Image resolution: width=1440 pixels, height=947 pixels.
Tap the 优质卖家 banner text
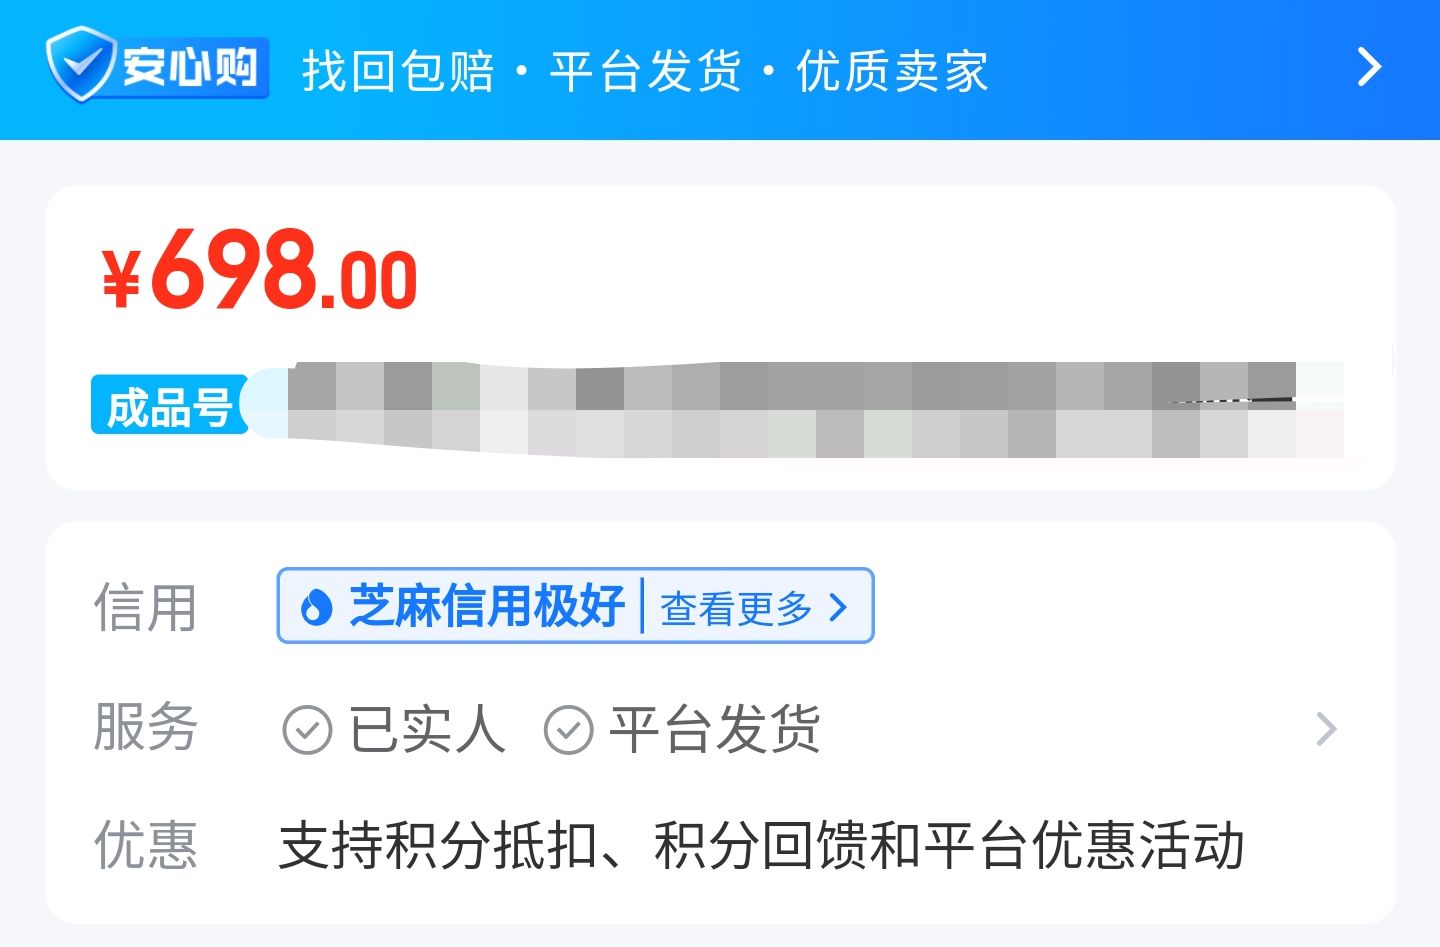892,71
